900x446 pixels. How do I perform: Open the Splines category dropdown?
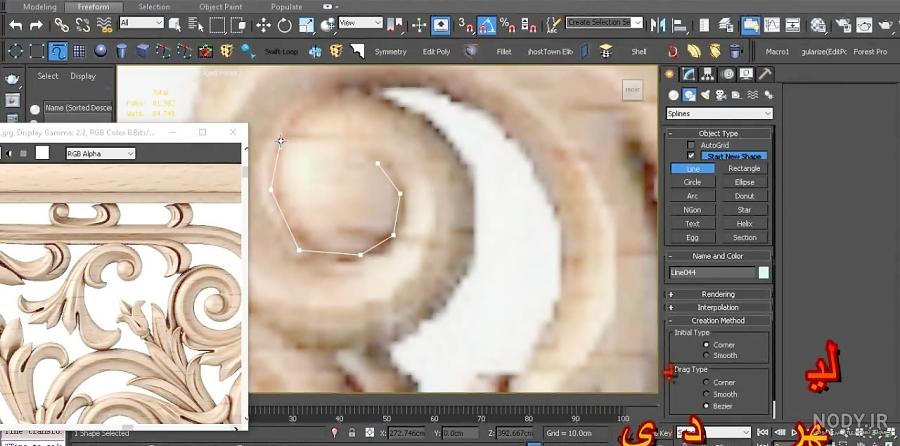pyautogui.click(x=719, y=114)
